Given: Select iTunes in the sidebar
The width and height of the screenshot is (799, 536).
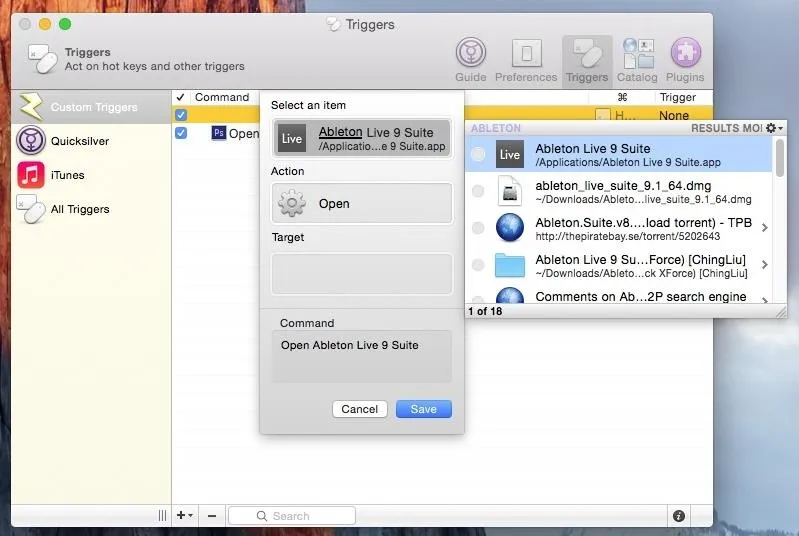Looking at the screenshot, I should (91, 175).
